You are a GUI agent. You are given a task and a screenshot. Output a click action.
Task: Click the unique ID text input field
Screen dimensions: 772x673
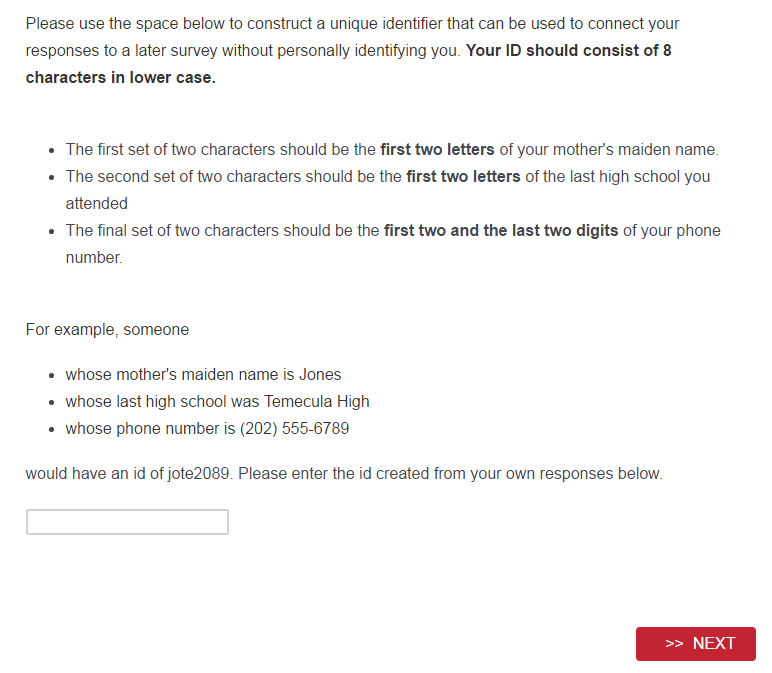click(x=127, y=522)
